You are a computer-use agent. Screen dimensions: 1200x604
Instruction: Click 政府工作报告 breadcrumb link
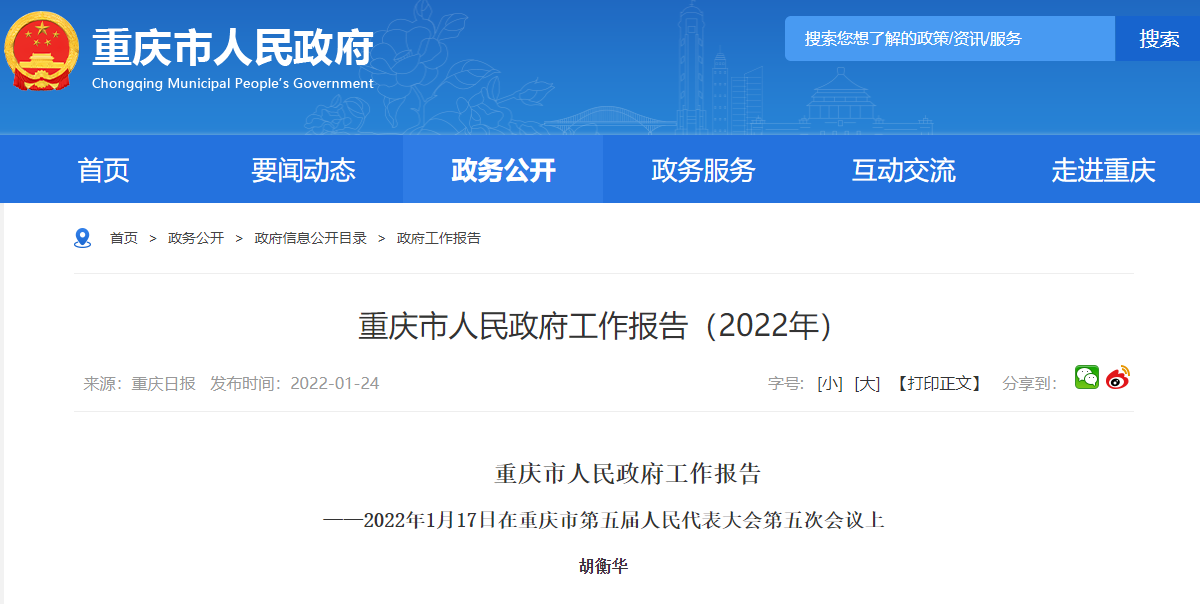click(x=439, y=238)
